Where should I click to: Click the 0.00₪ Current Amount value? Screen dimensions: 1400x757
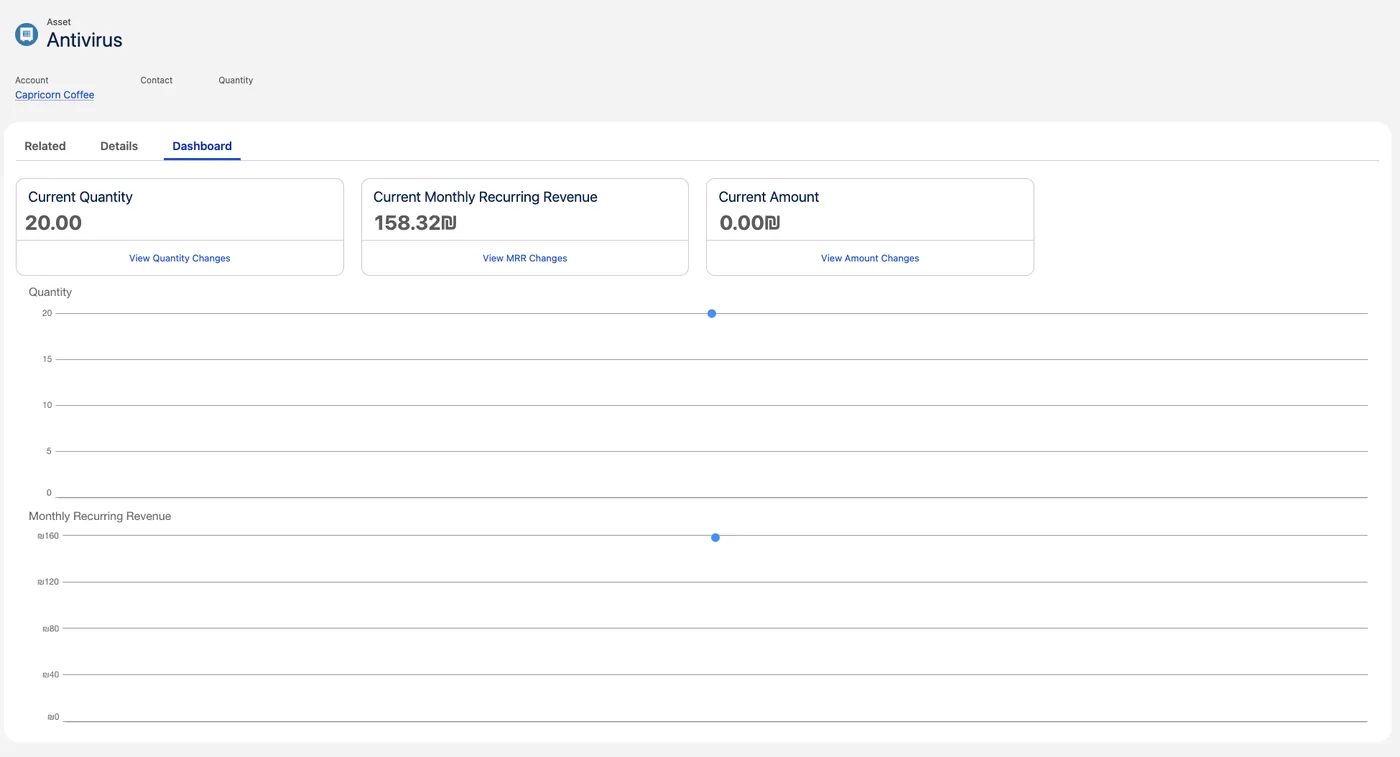(x=749, y=223)
